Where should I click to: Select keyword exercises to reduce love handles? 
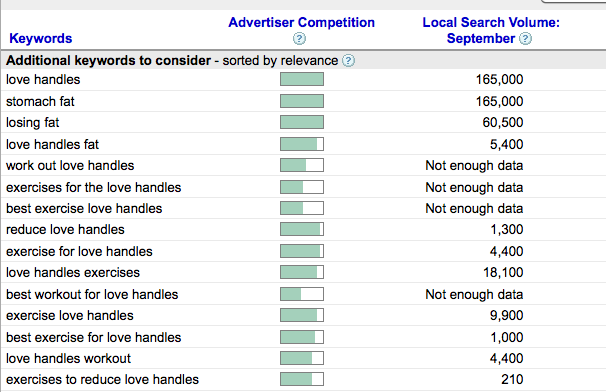tap(102, 380)
